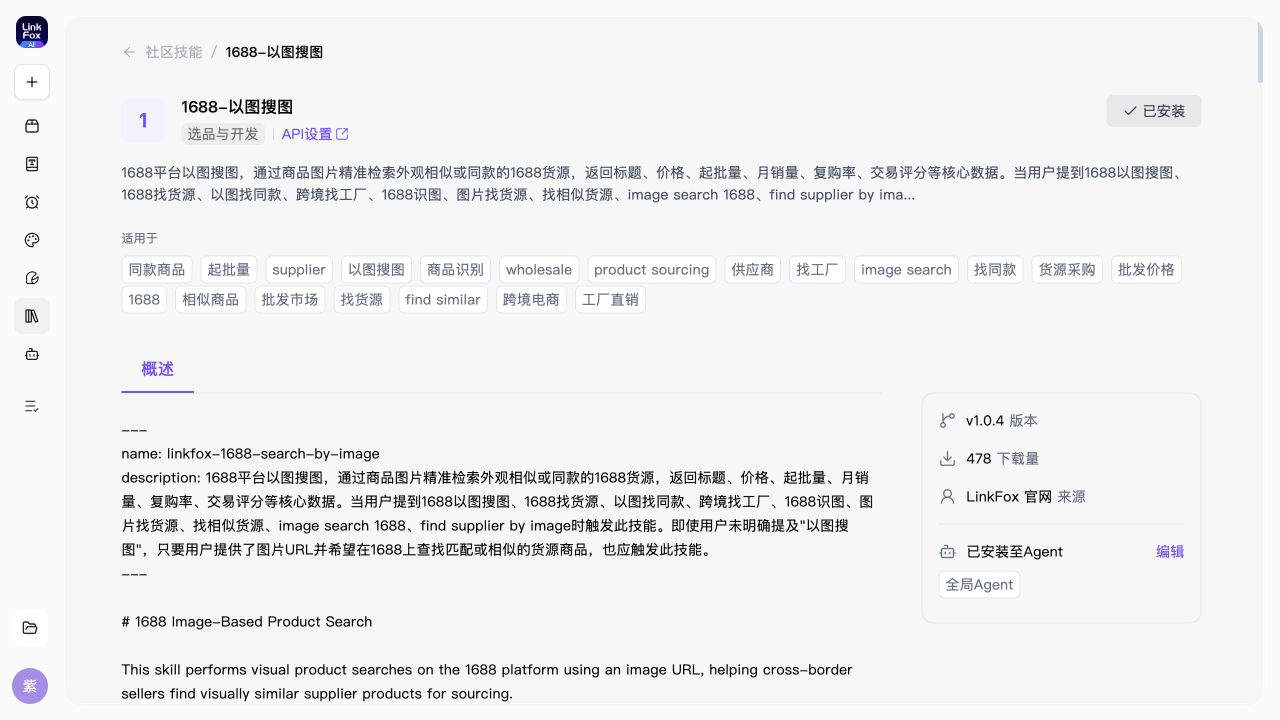1280x720 pixels.
Task: Click the external link icon beside API设置
Action: click(342, 134)
